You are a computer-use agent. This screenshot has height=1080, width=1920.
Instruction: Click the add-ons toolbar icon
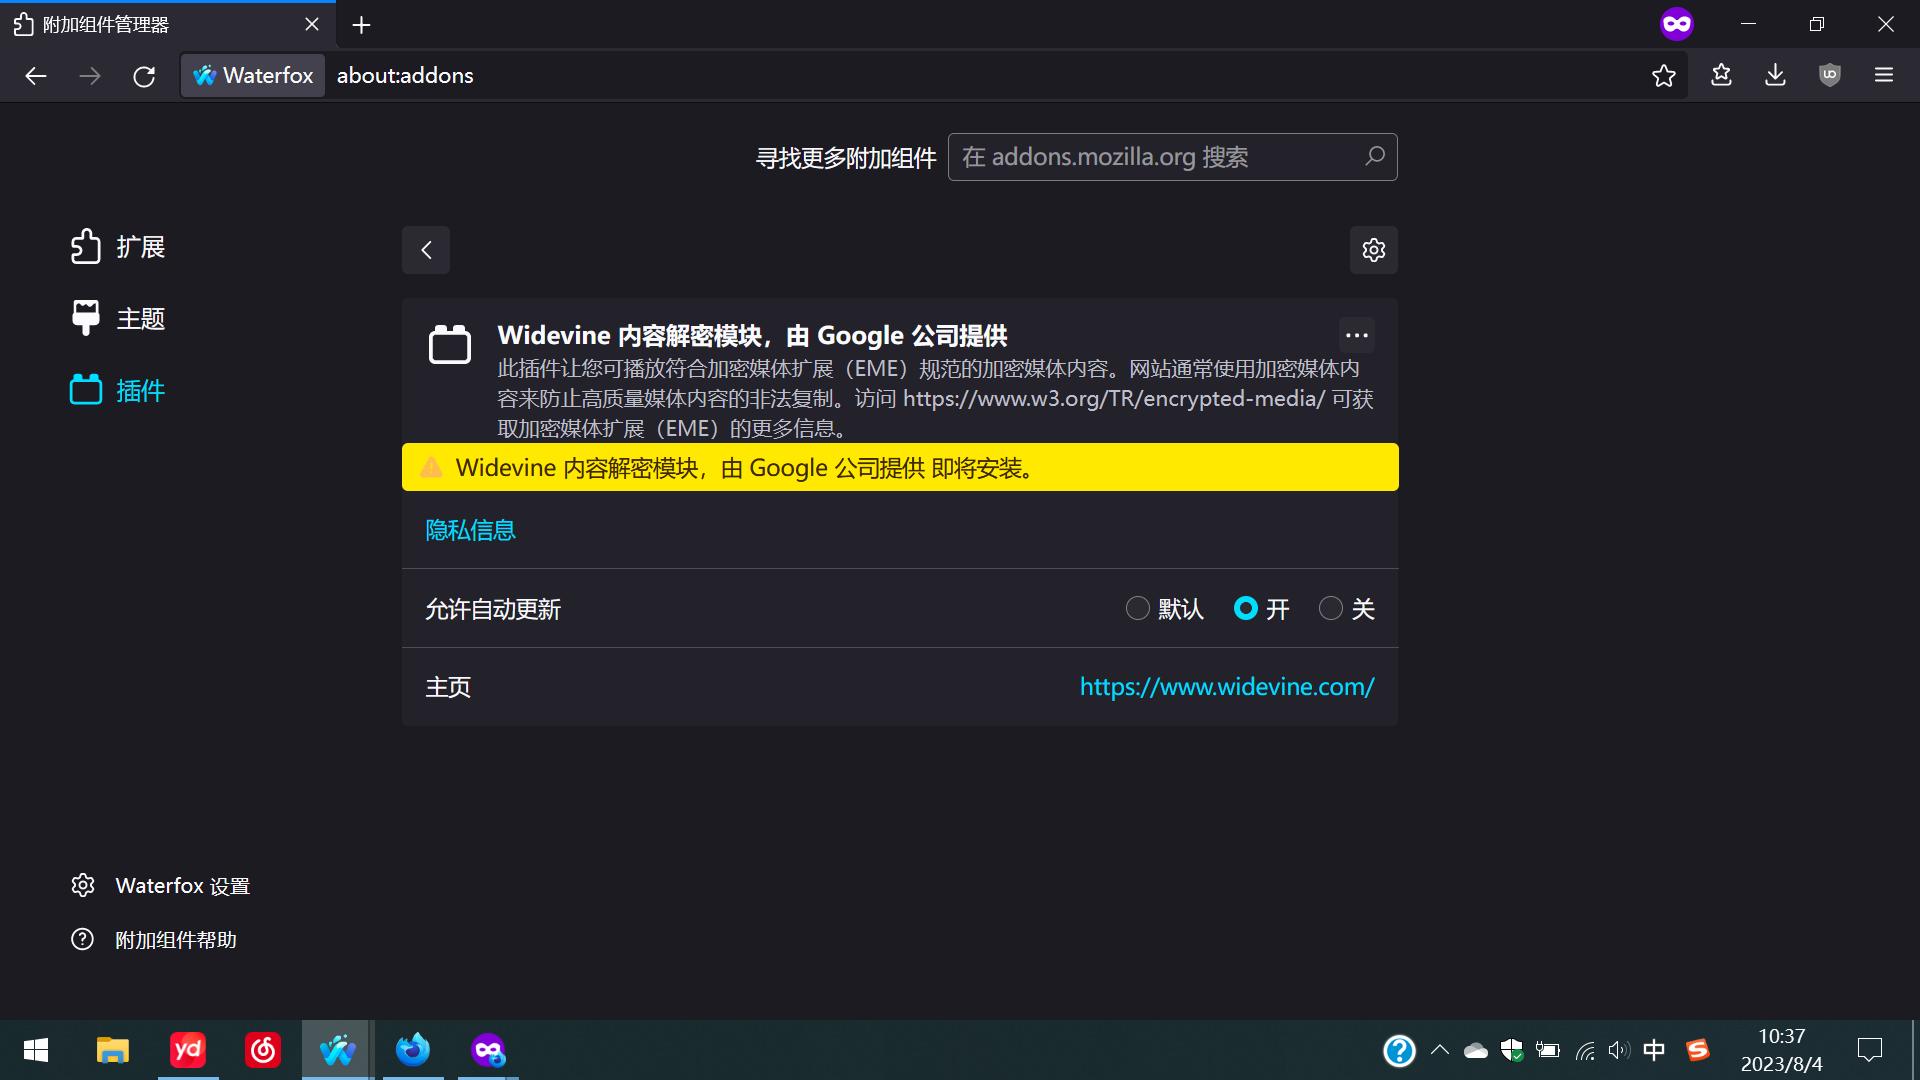pos(1722,75)
